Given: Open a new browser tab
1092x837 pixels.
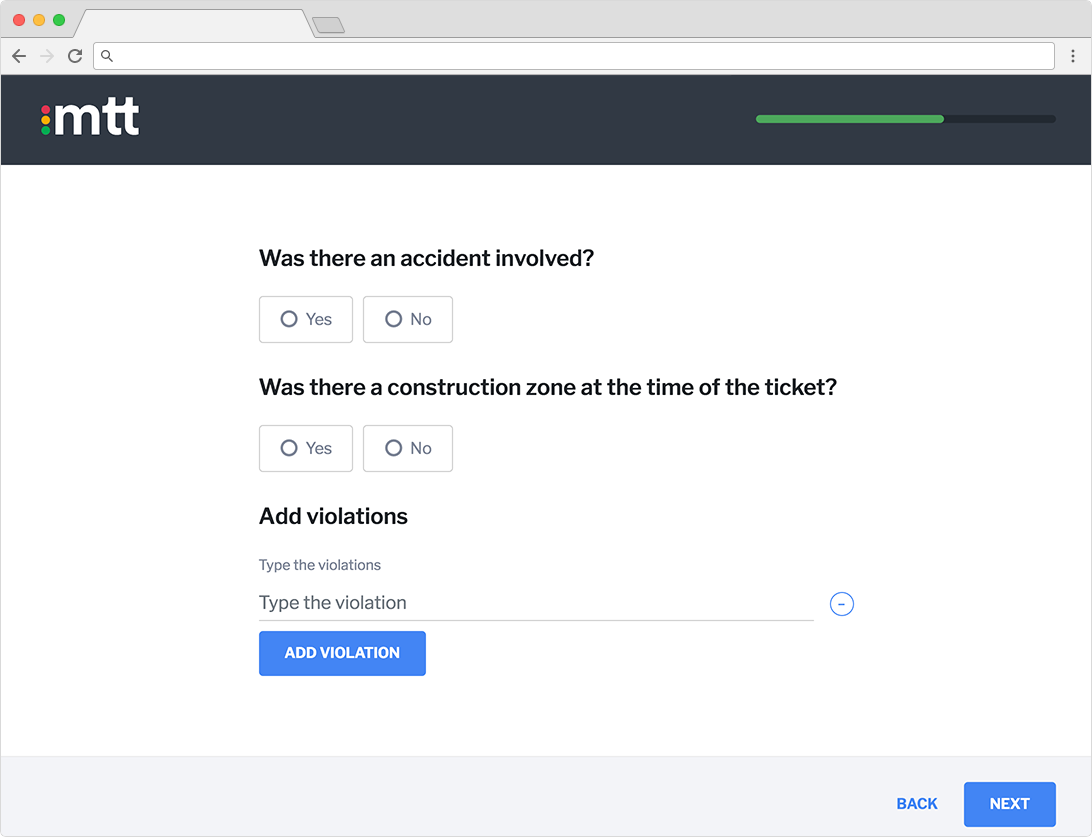Looking at the screenshot, I should pyautogui.click(x=329, y=26).
